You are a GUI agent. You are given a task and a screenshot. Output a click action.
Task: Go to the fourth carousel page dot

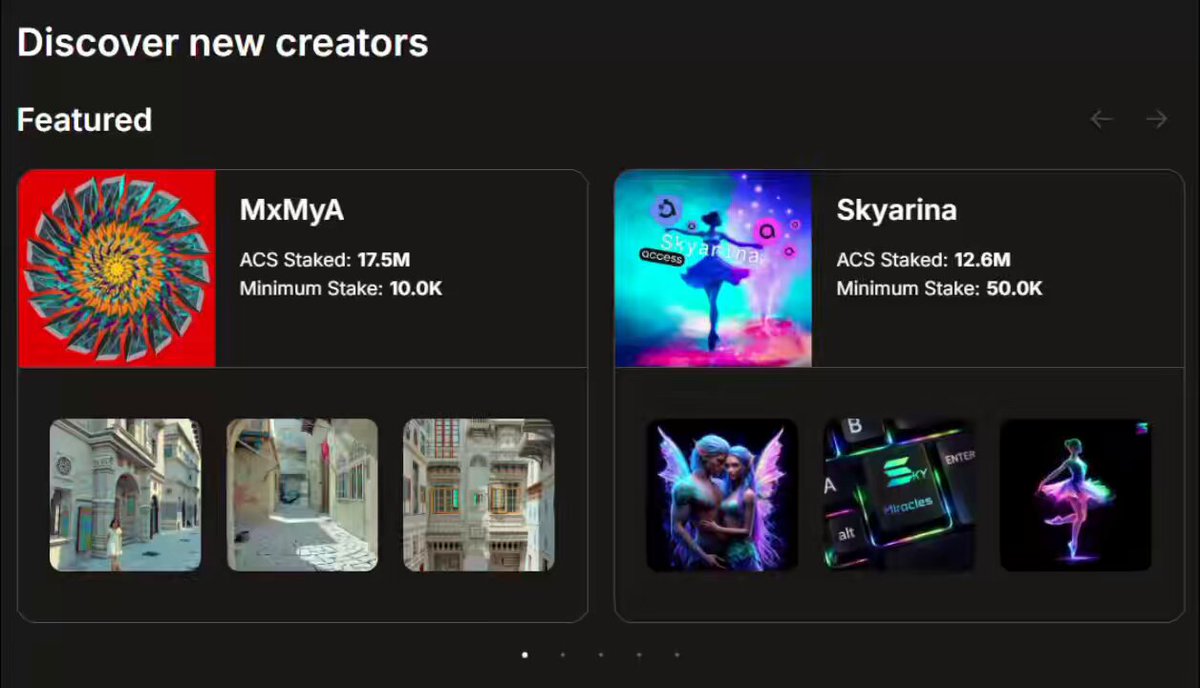click(x=639, y=655)
